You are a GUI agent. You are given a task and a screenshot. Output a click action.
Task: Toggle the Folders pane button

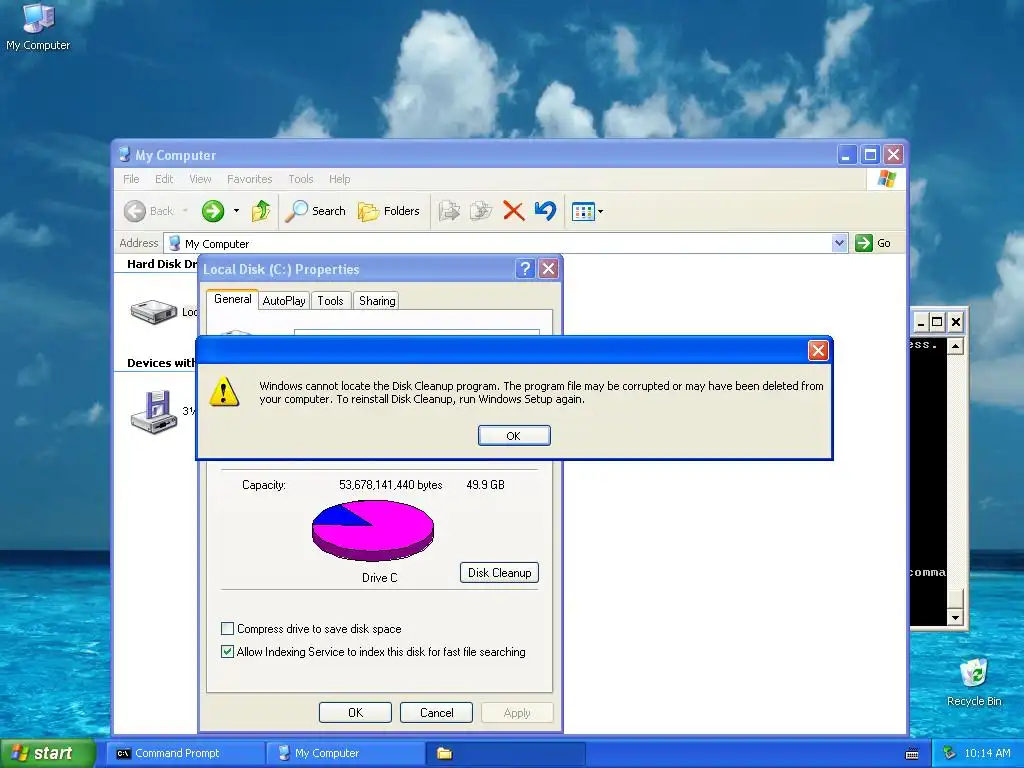pyautogui.click(x=389, y=211)
